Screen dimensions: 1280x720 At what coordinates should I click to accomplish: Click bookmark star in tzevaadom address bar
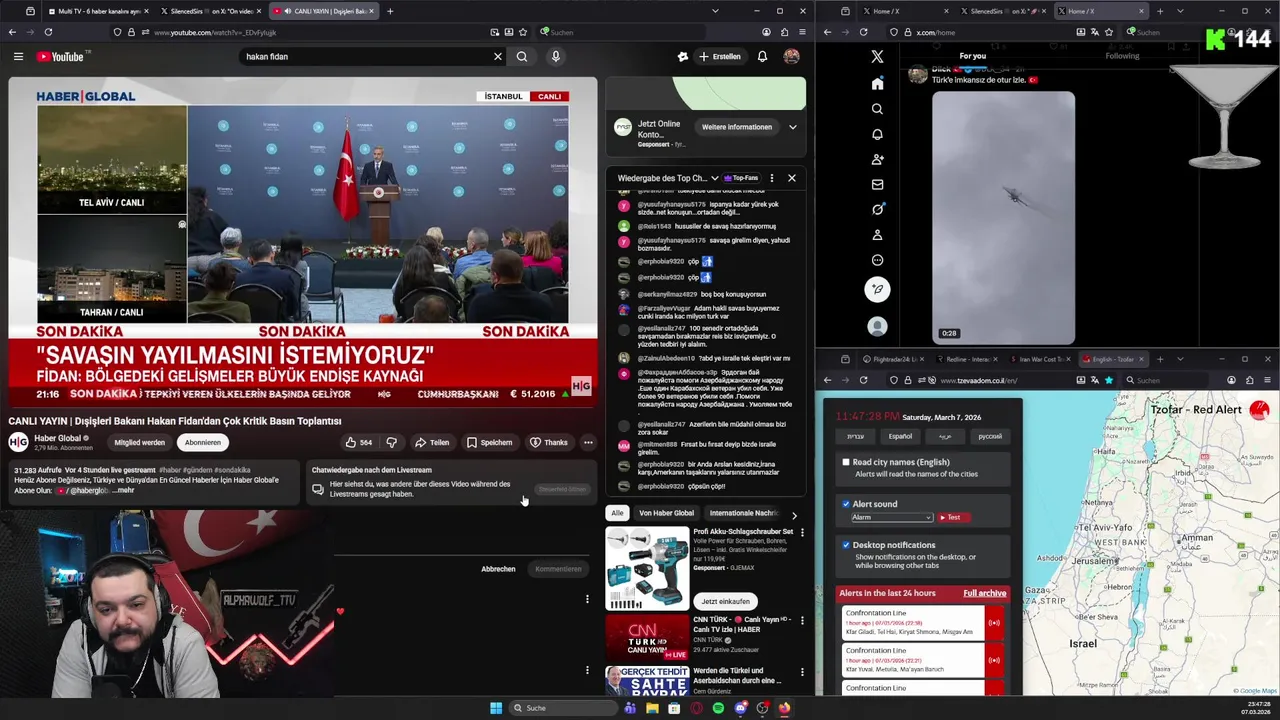(1108, 380)
